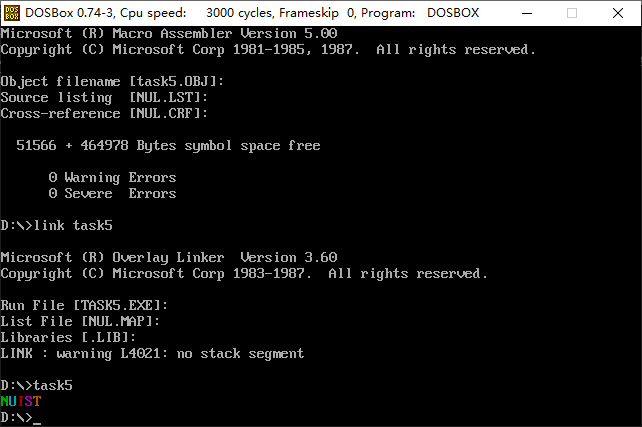Viewport: 642px width, 427px height.
Task: Click the colored NUIST output text
Action: pos(21,401)
